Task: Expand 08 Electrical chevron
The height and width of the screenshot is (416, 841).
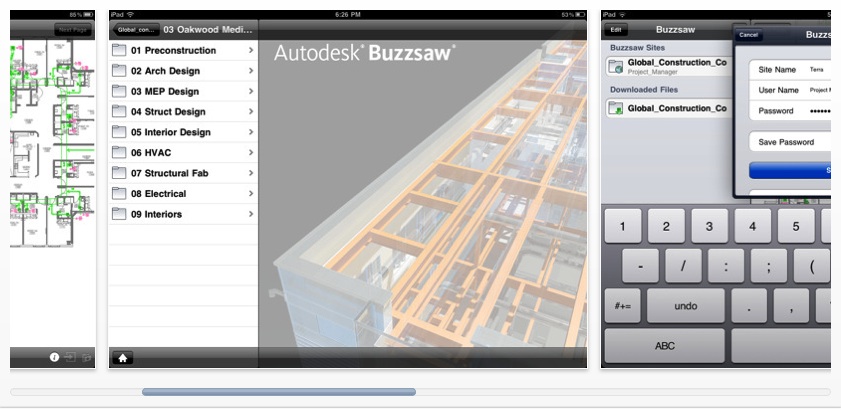Action: pyautogui.click(x=250, y=193)
